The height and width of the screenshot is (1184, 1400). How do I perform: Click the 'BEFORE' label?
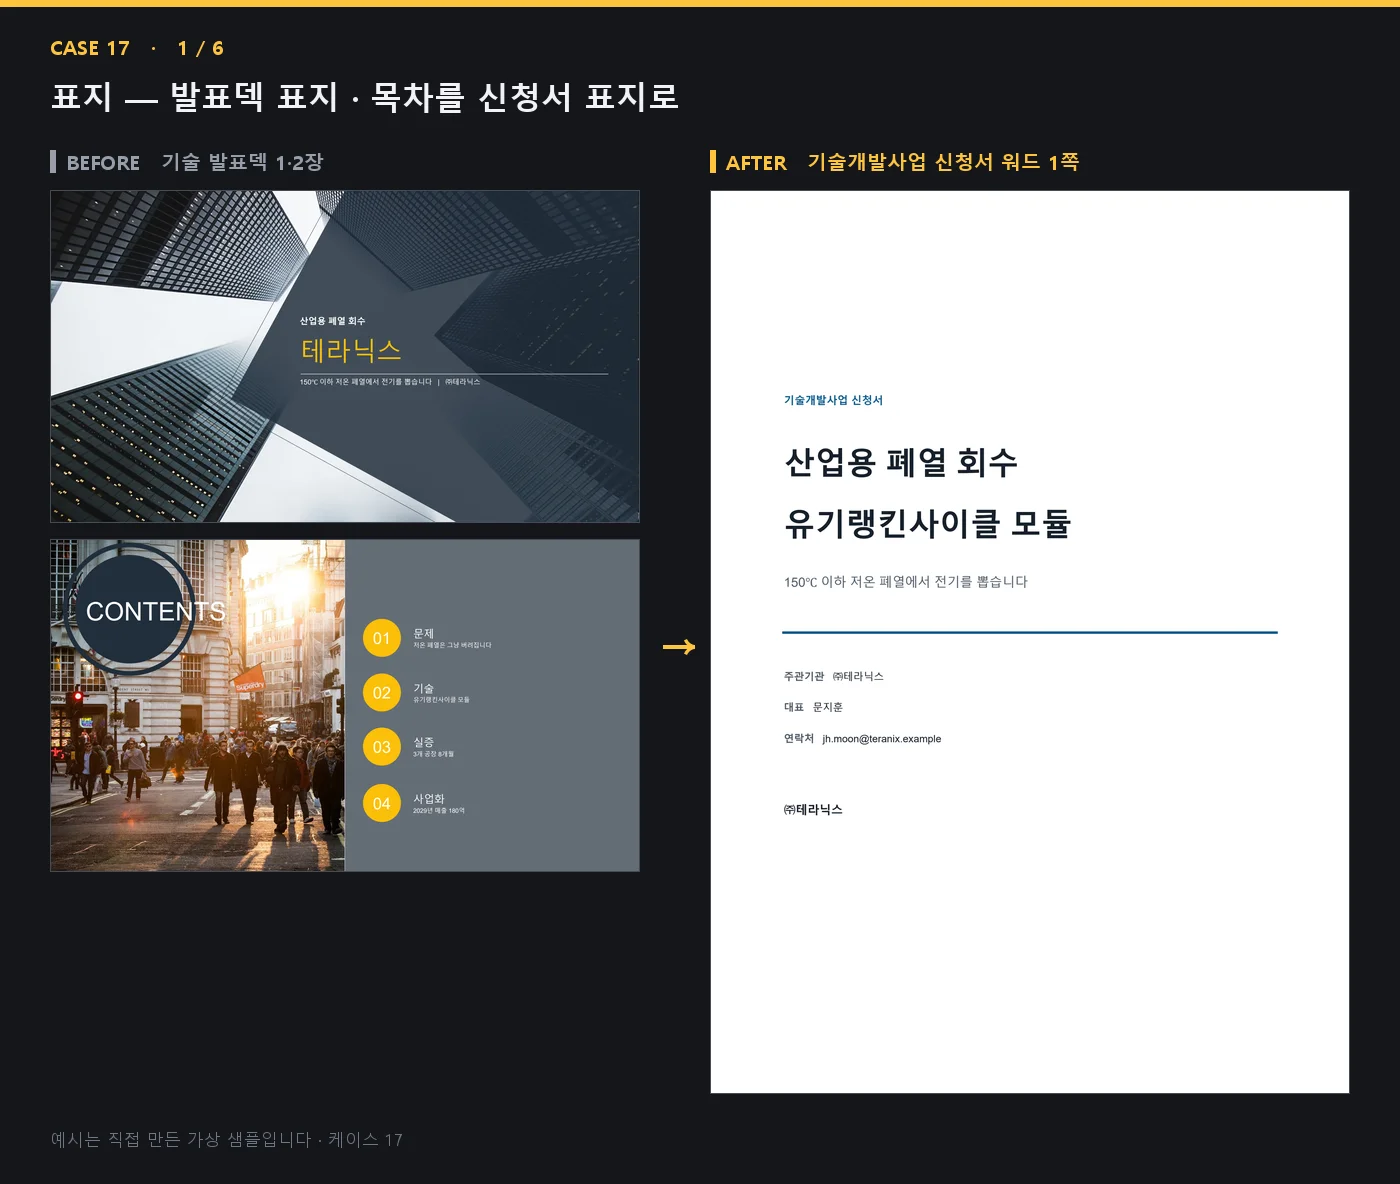(103, 162)
